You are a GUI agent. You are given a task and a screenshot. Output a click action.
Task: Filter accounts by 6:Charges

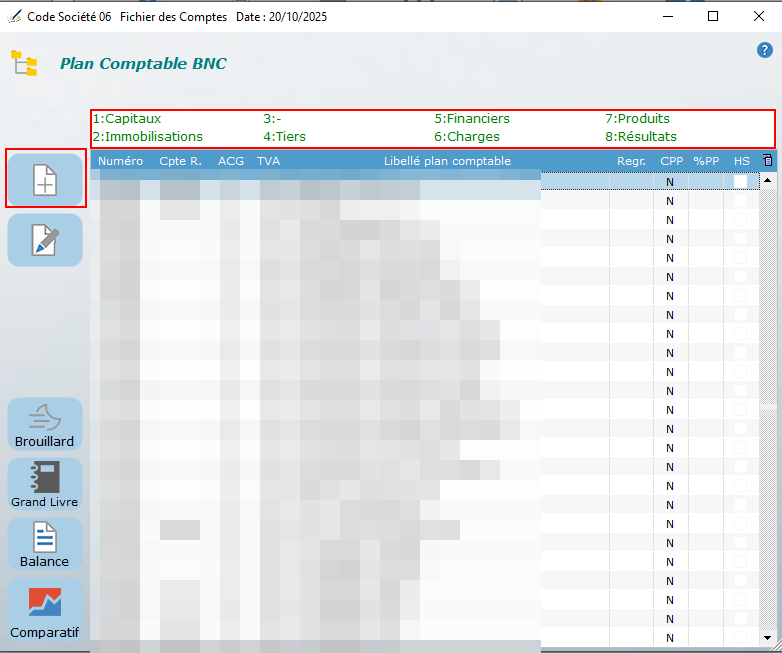pos(467,137)
